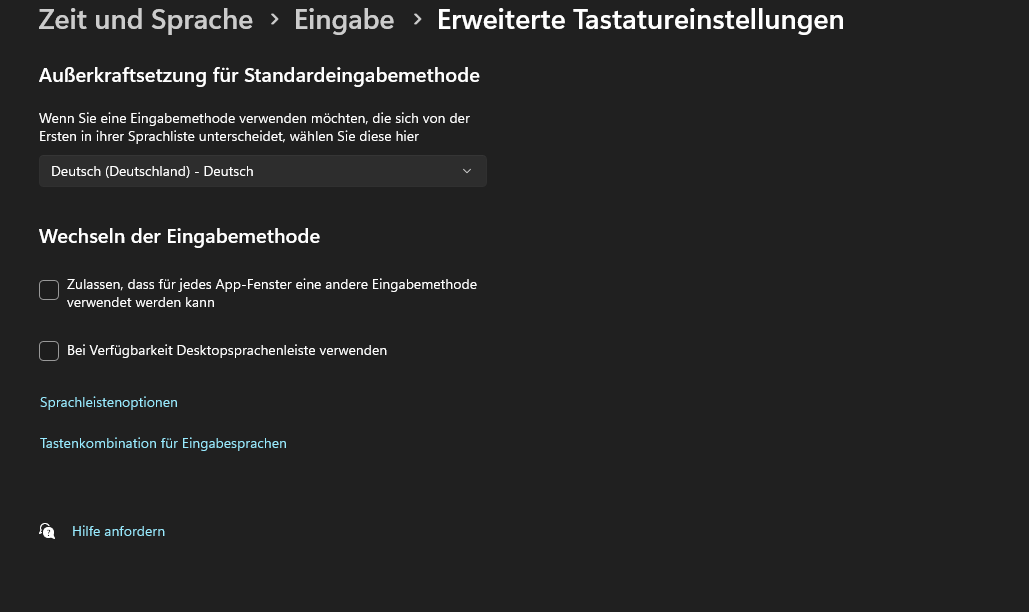
Task: Open the Deutsch (Deutschland) - Deutsch dropdown
Action: [x=262, y=171]
